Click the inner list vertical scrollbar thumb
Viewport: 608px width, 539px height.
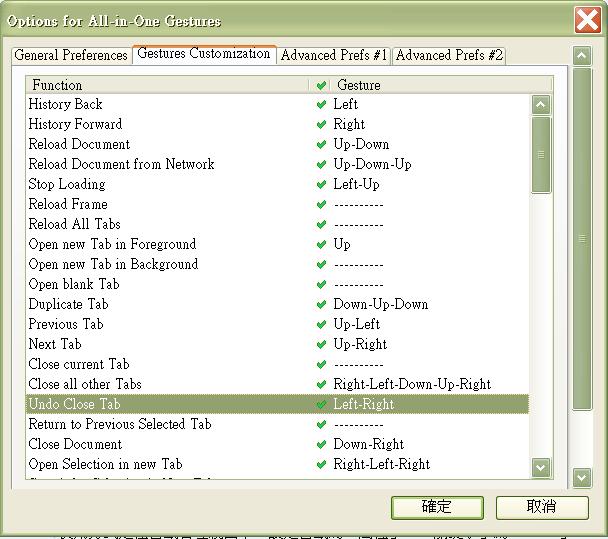541,155
